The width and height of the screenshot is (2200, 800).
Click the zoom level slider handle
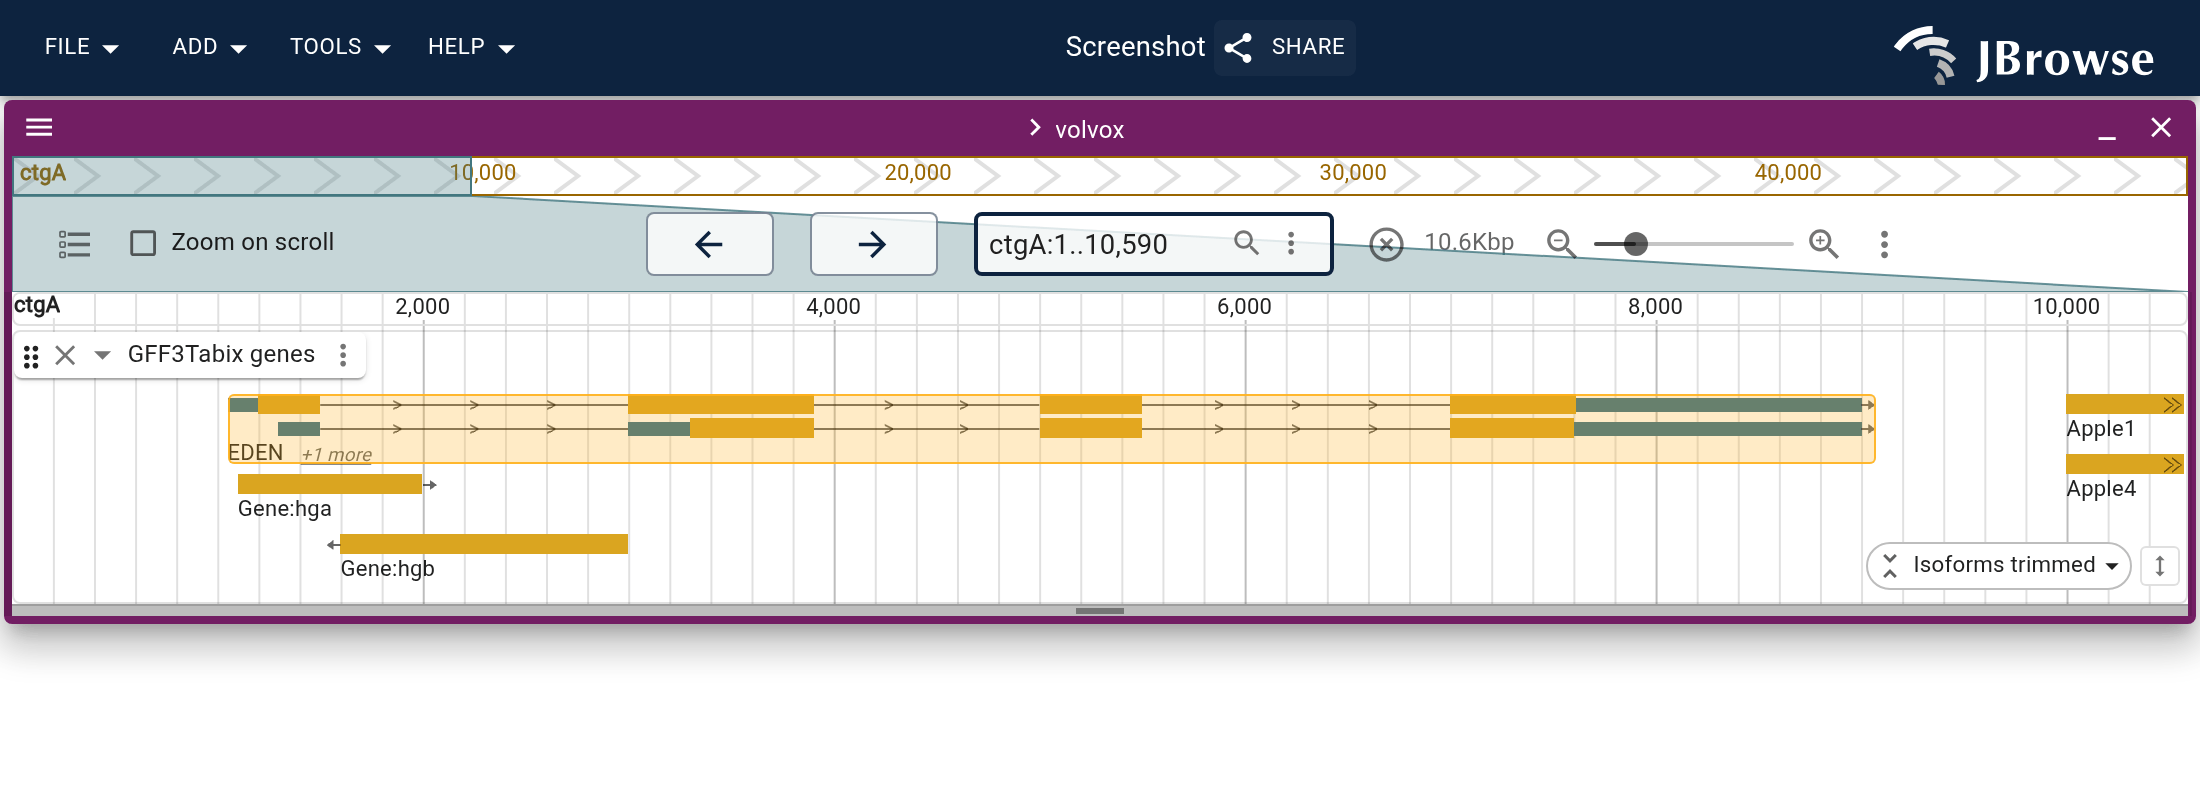pos(1635,244)
